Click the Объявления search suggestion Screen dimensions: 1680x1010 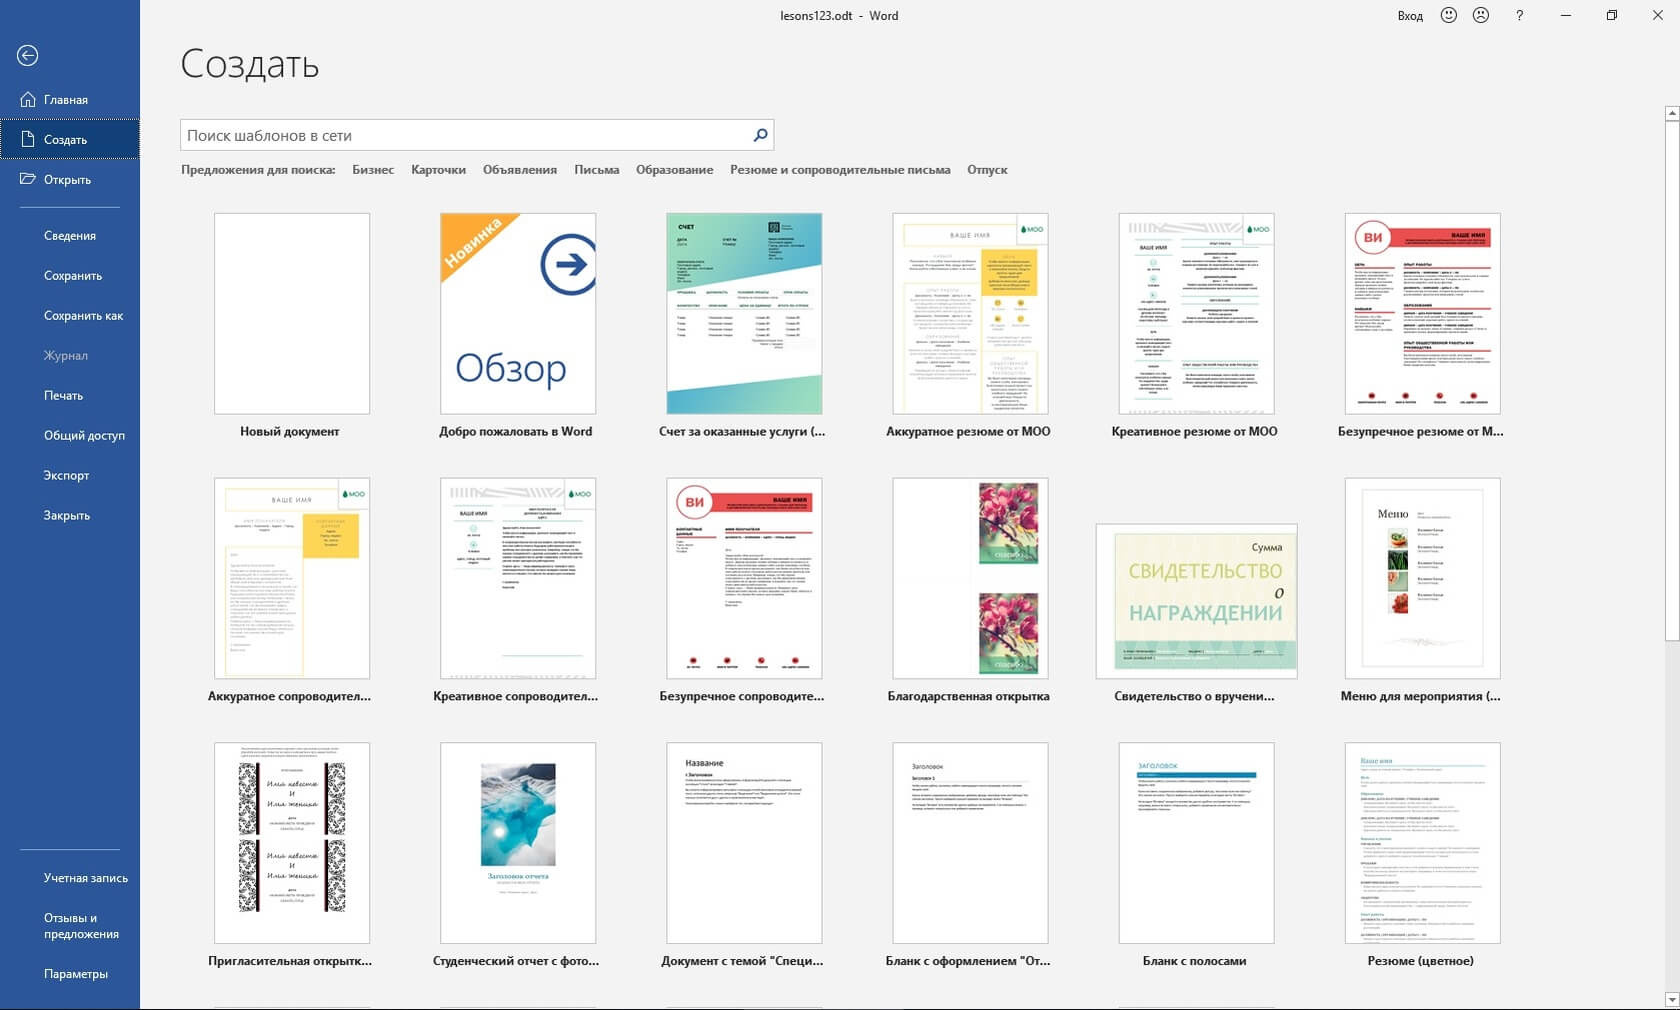520,170
